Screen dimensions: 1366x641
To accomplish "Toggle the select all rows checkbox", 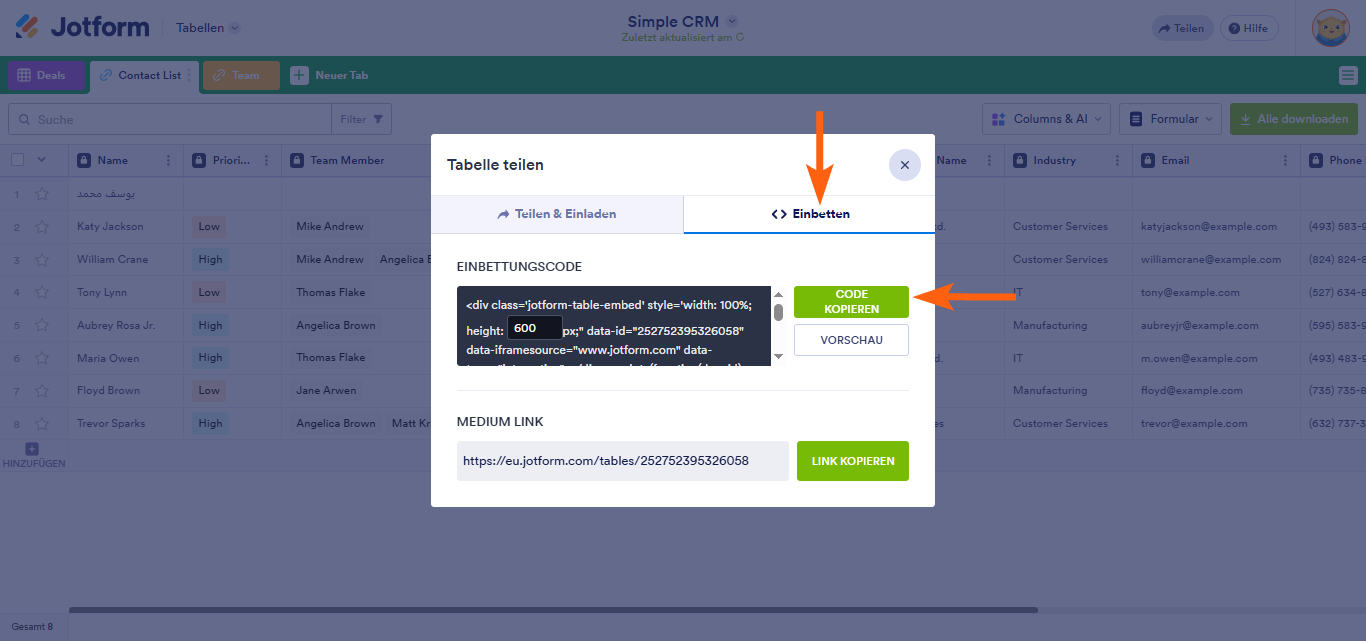I will click(x=17, y=160).
